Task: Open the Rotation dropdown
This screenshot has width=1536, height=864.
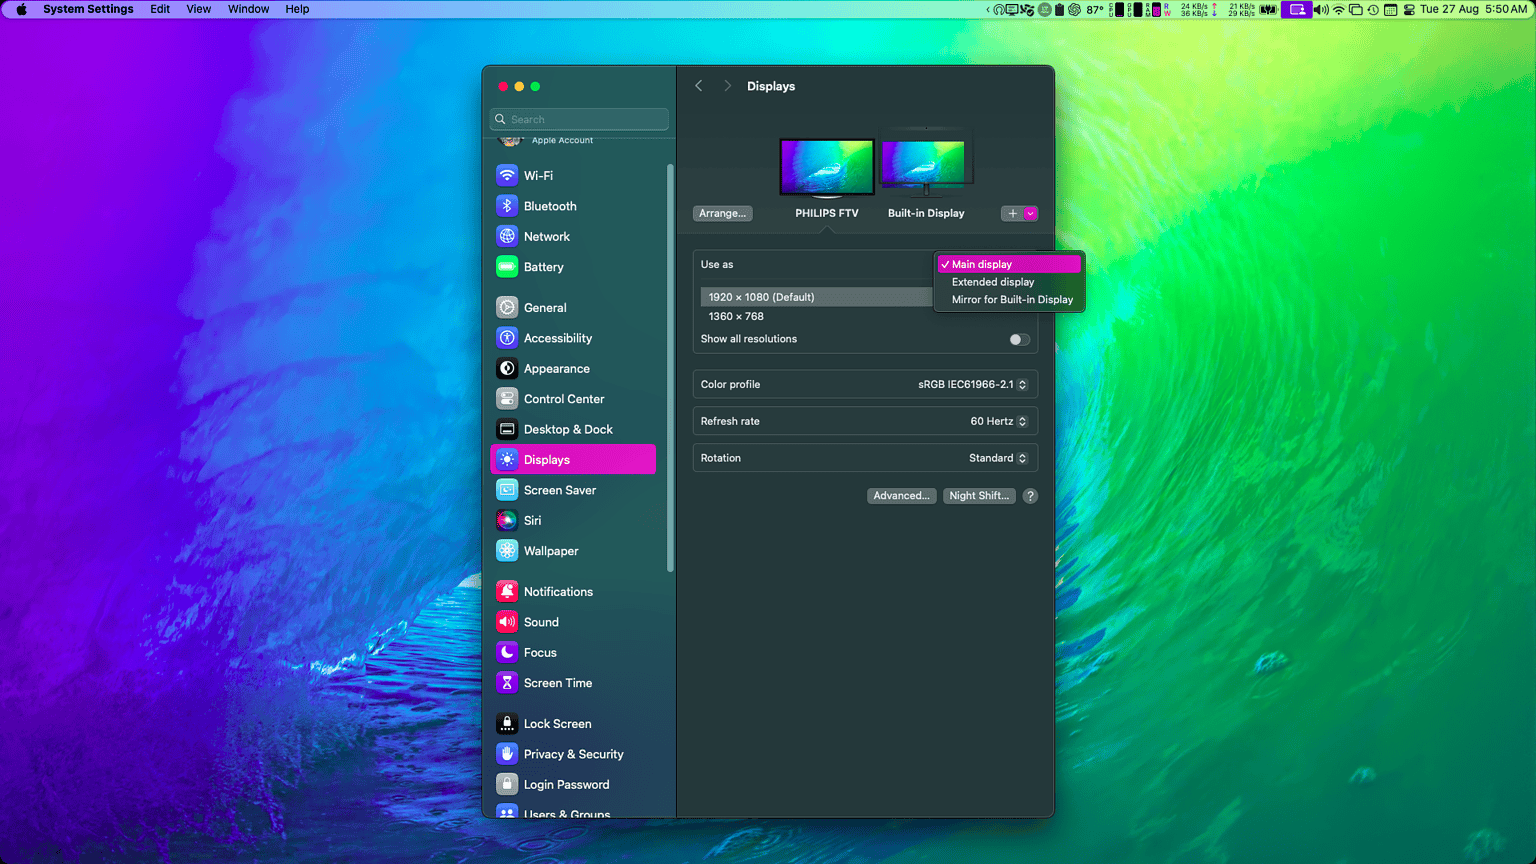Action: pos(998,458)
